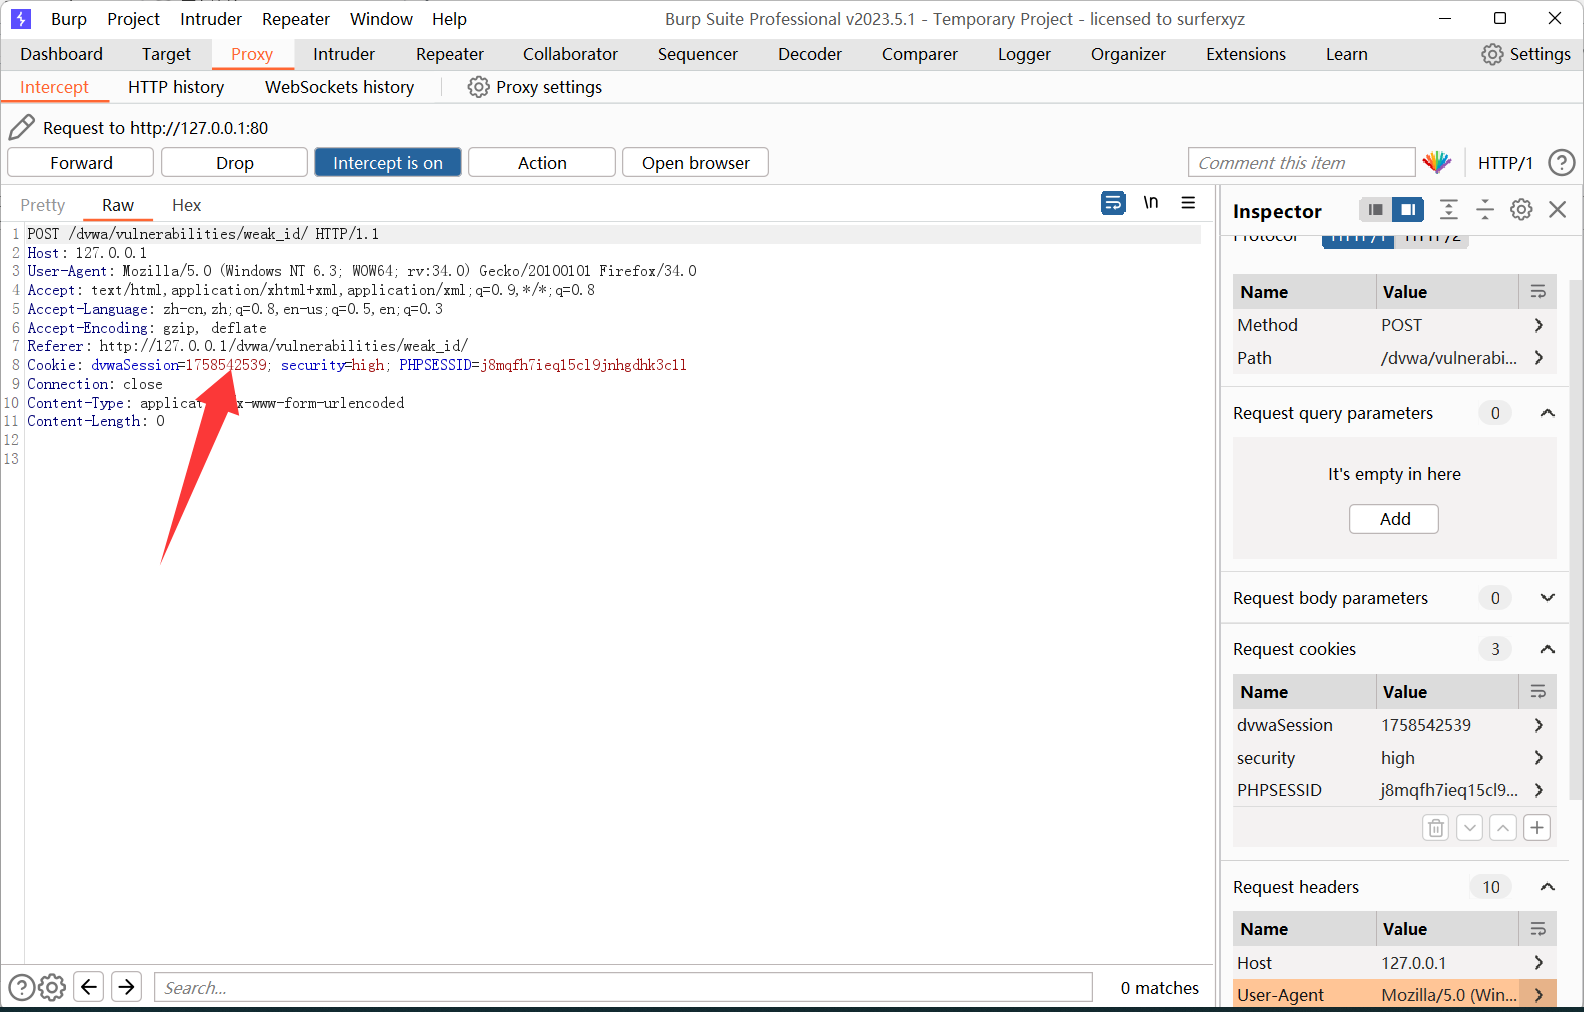
Task: Select the User-Agent header row in Inspector
Action: (1394, 995)
